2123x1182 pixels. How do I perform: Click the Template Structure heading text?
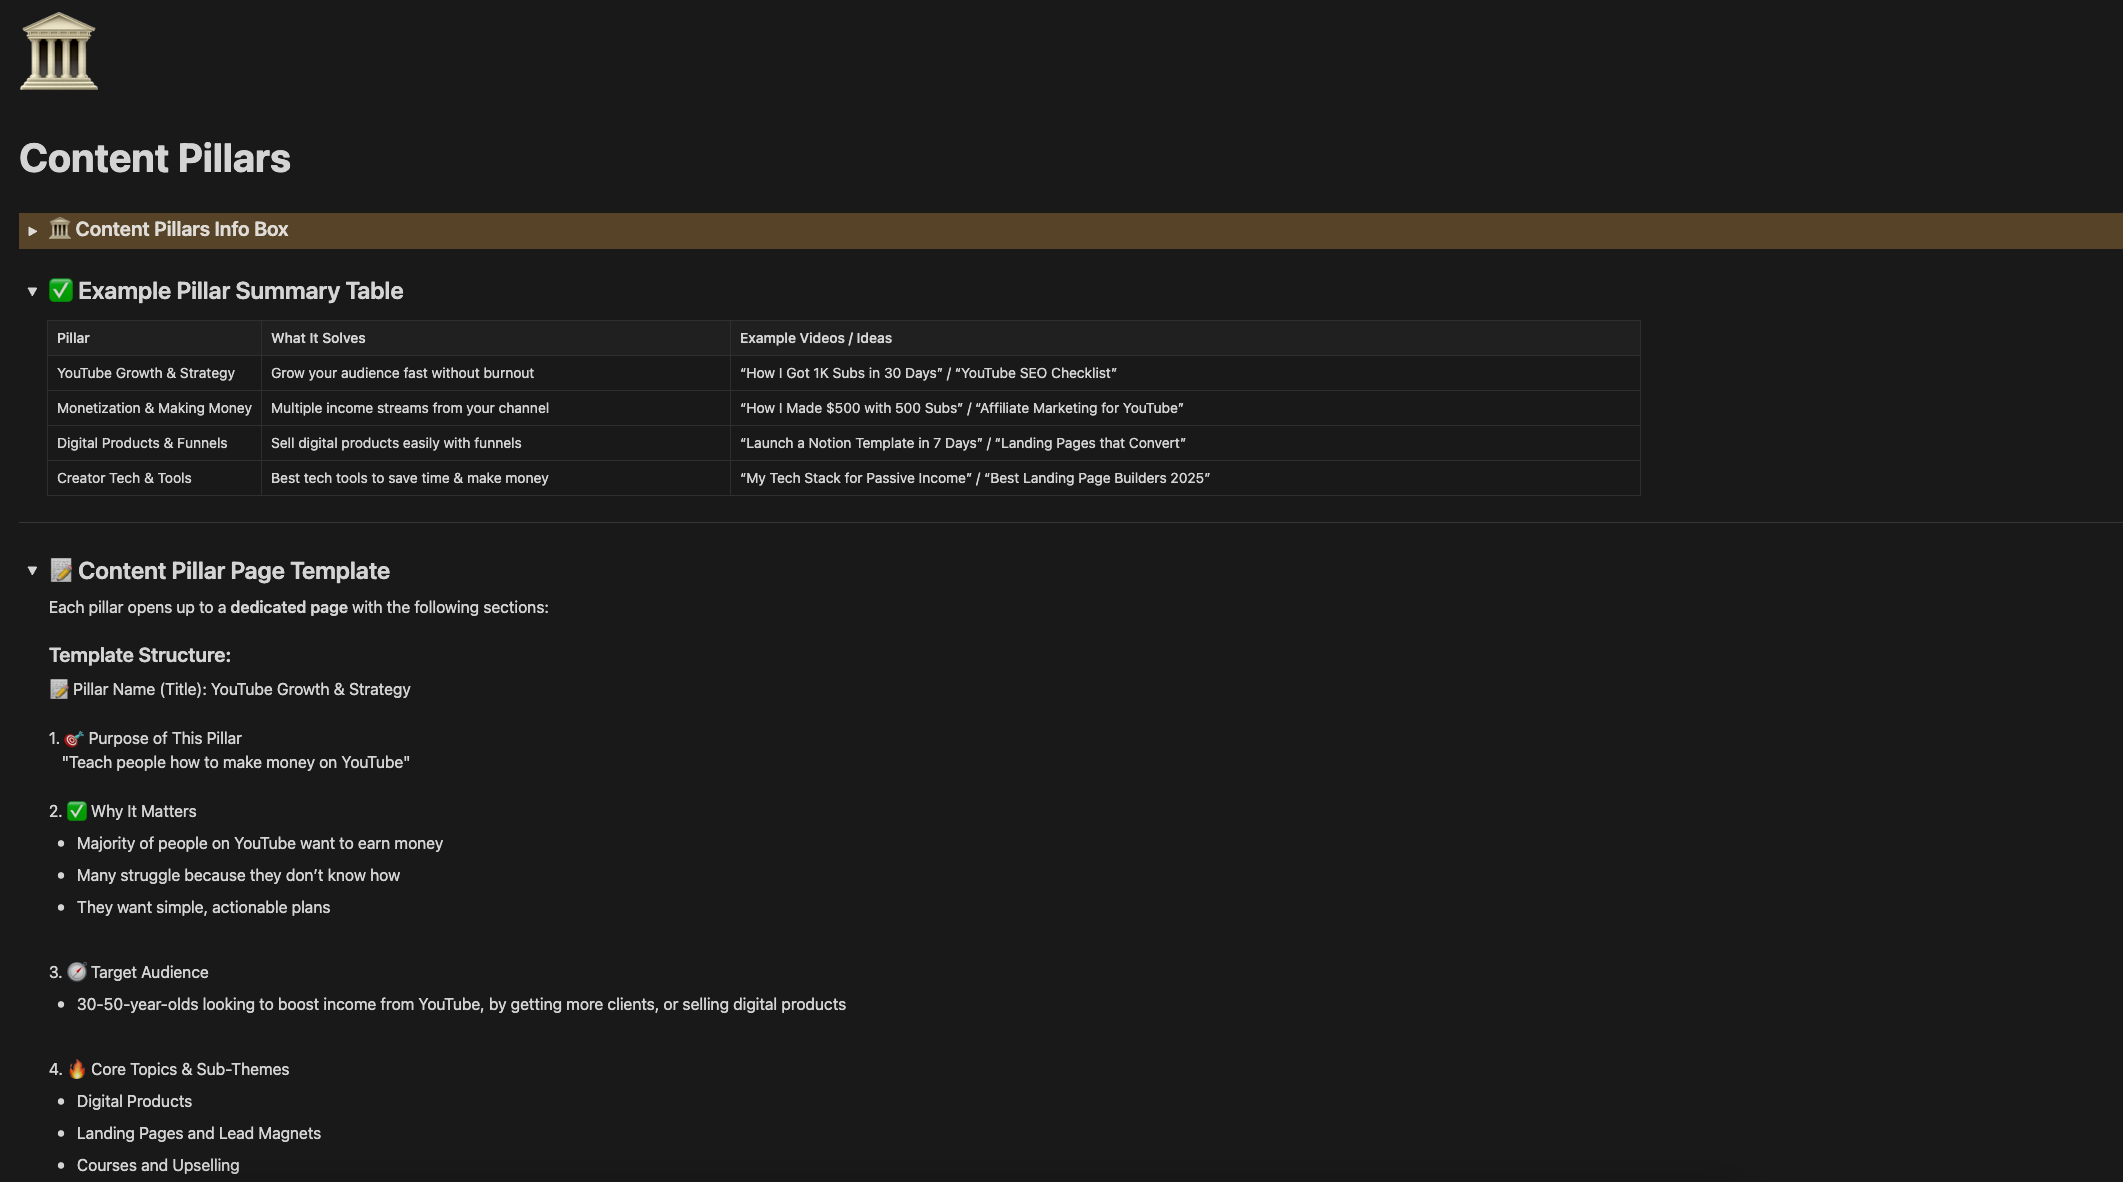pyautogui.click(x=140, y=656)
